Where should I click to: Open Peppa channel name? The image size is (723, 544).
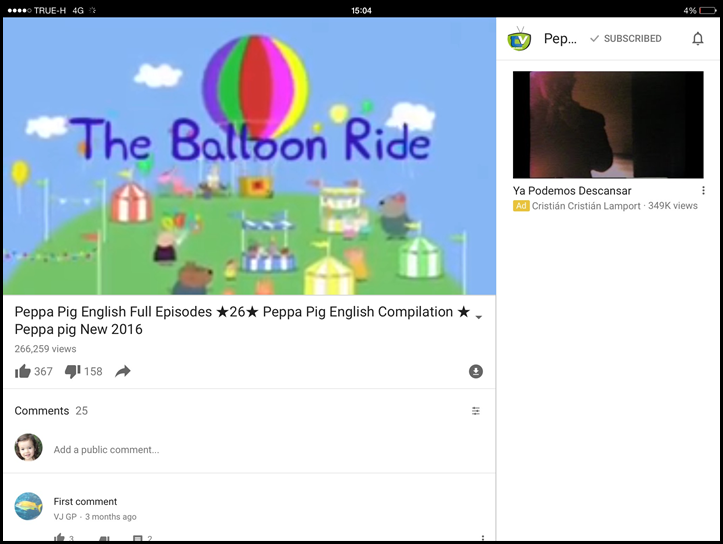[x=560, y=39]
